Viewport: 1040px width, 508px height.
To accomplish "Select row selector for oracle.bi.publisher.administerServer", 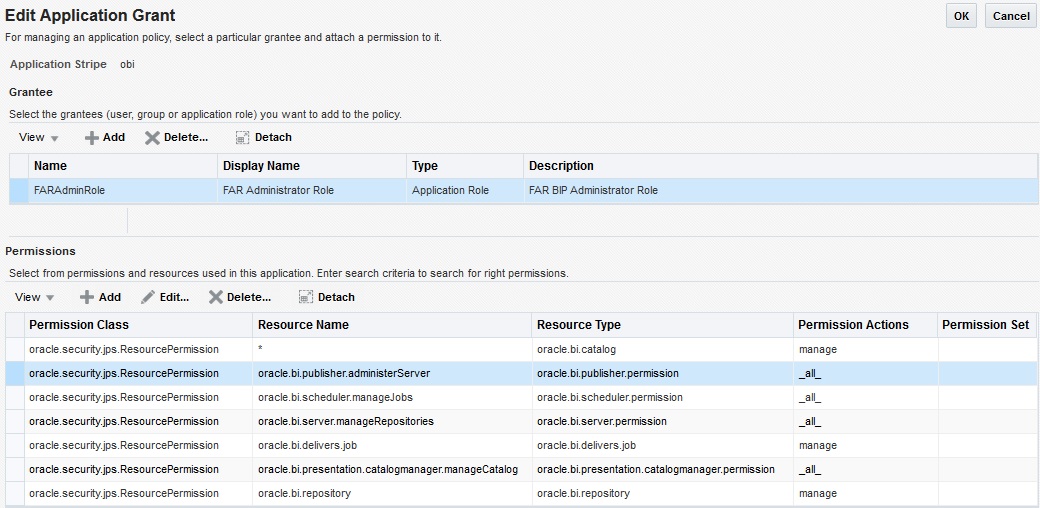I will [x=15, y=373].
